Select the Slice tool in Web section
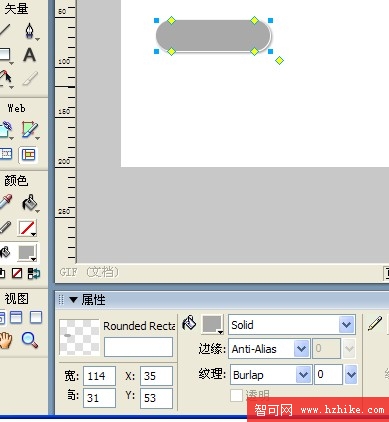Image resolution: width=389 pixels, height=422 pixels. 29,130
